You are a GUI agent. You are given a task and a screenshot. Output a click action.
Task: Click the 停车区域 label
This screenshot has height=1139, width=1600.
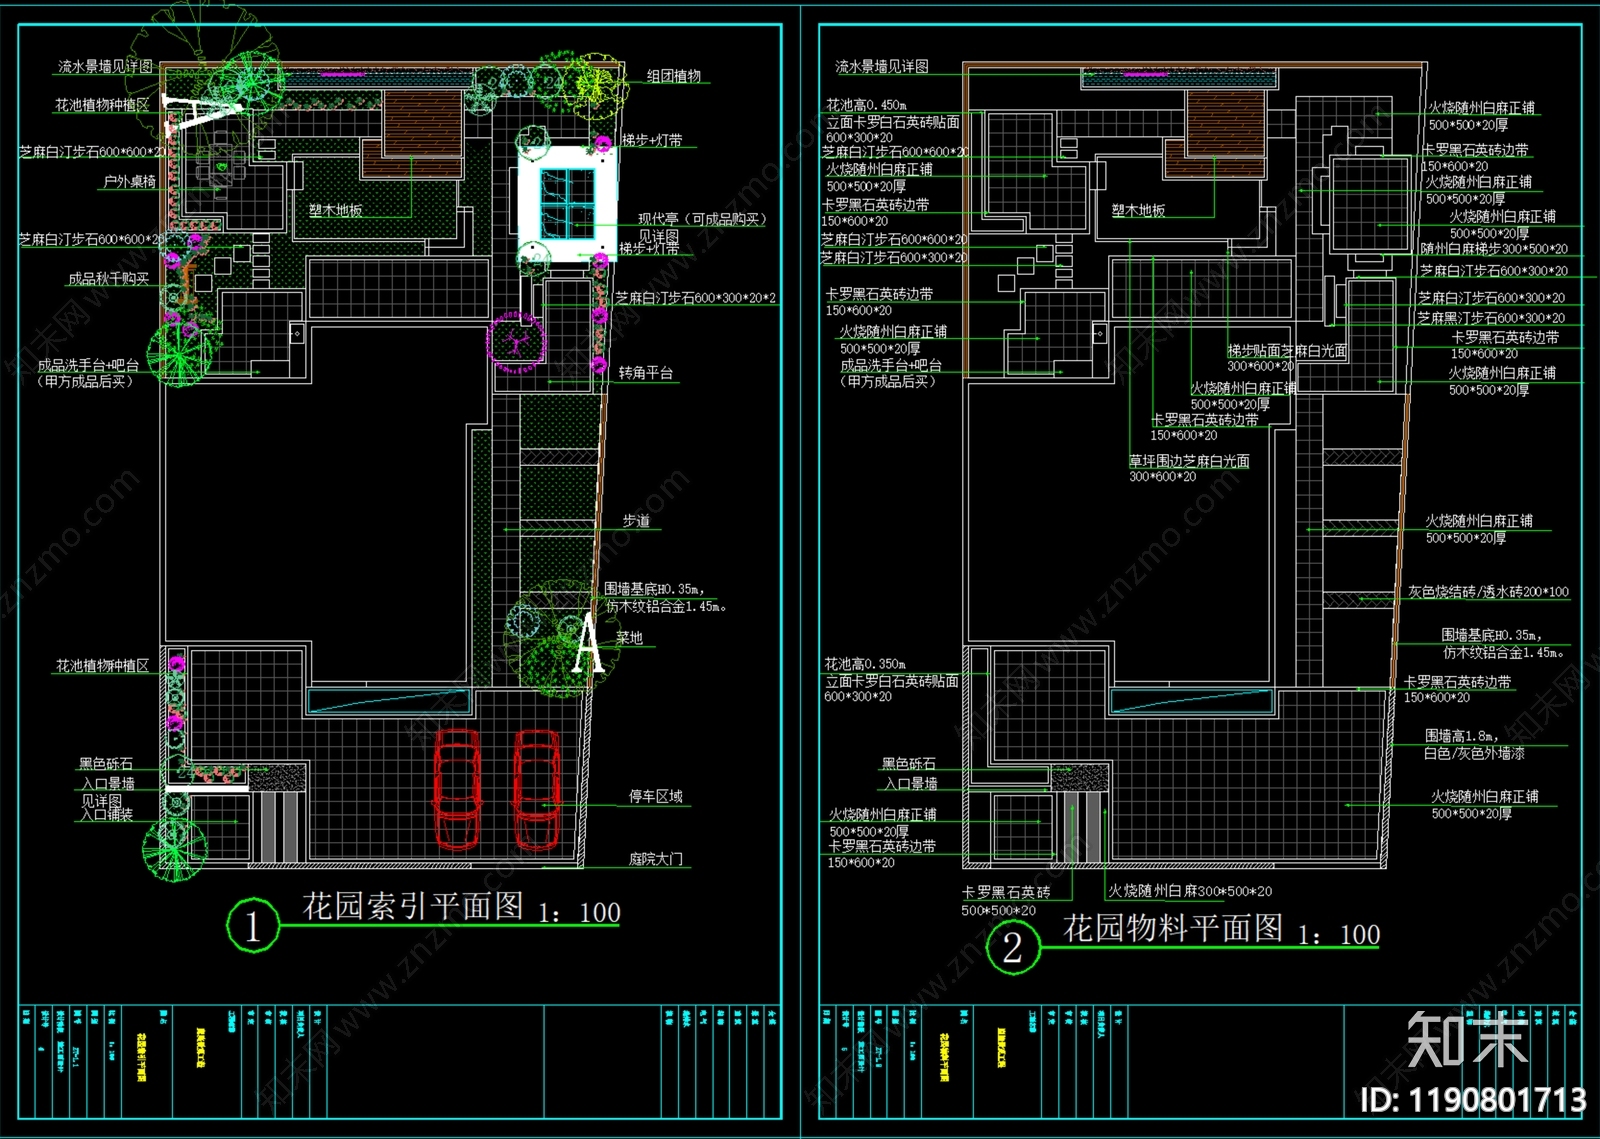click(655, 797)
